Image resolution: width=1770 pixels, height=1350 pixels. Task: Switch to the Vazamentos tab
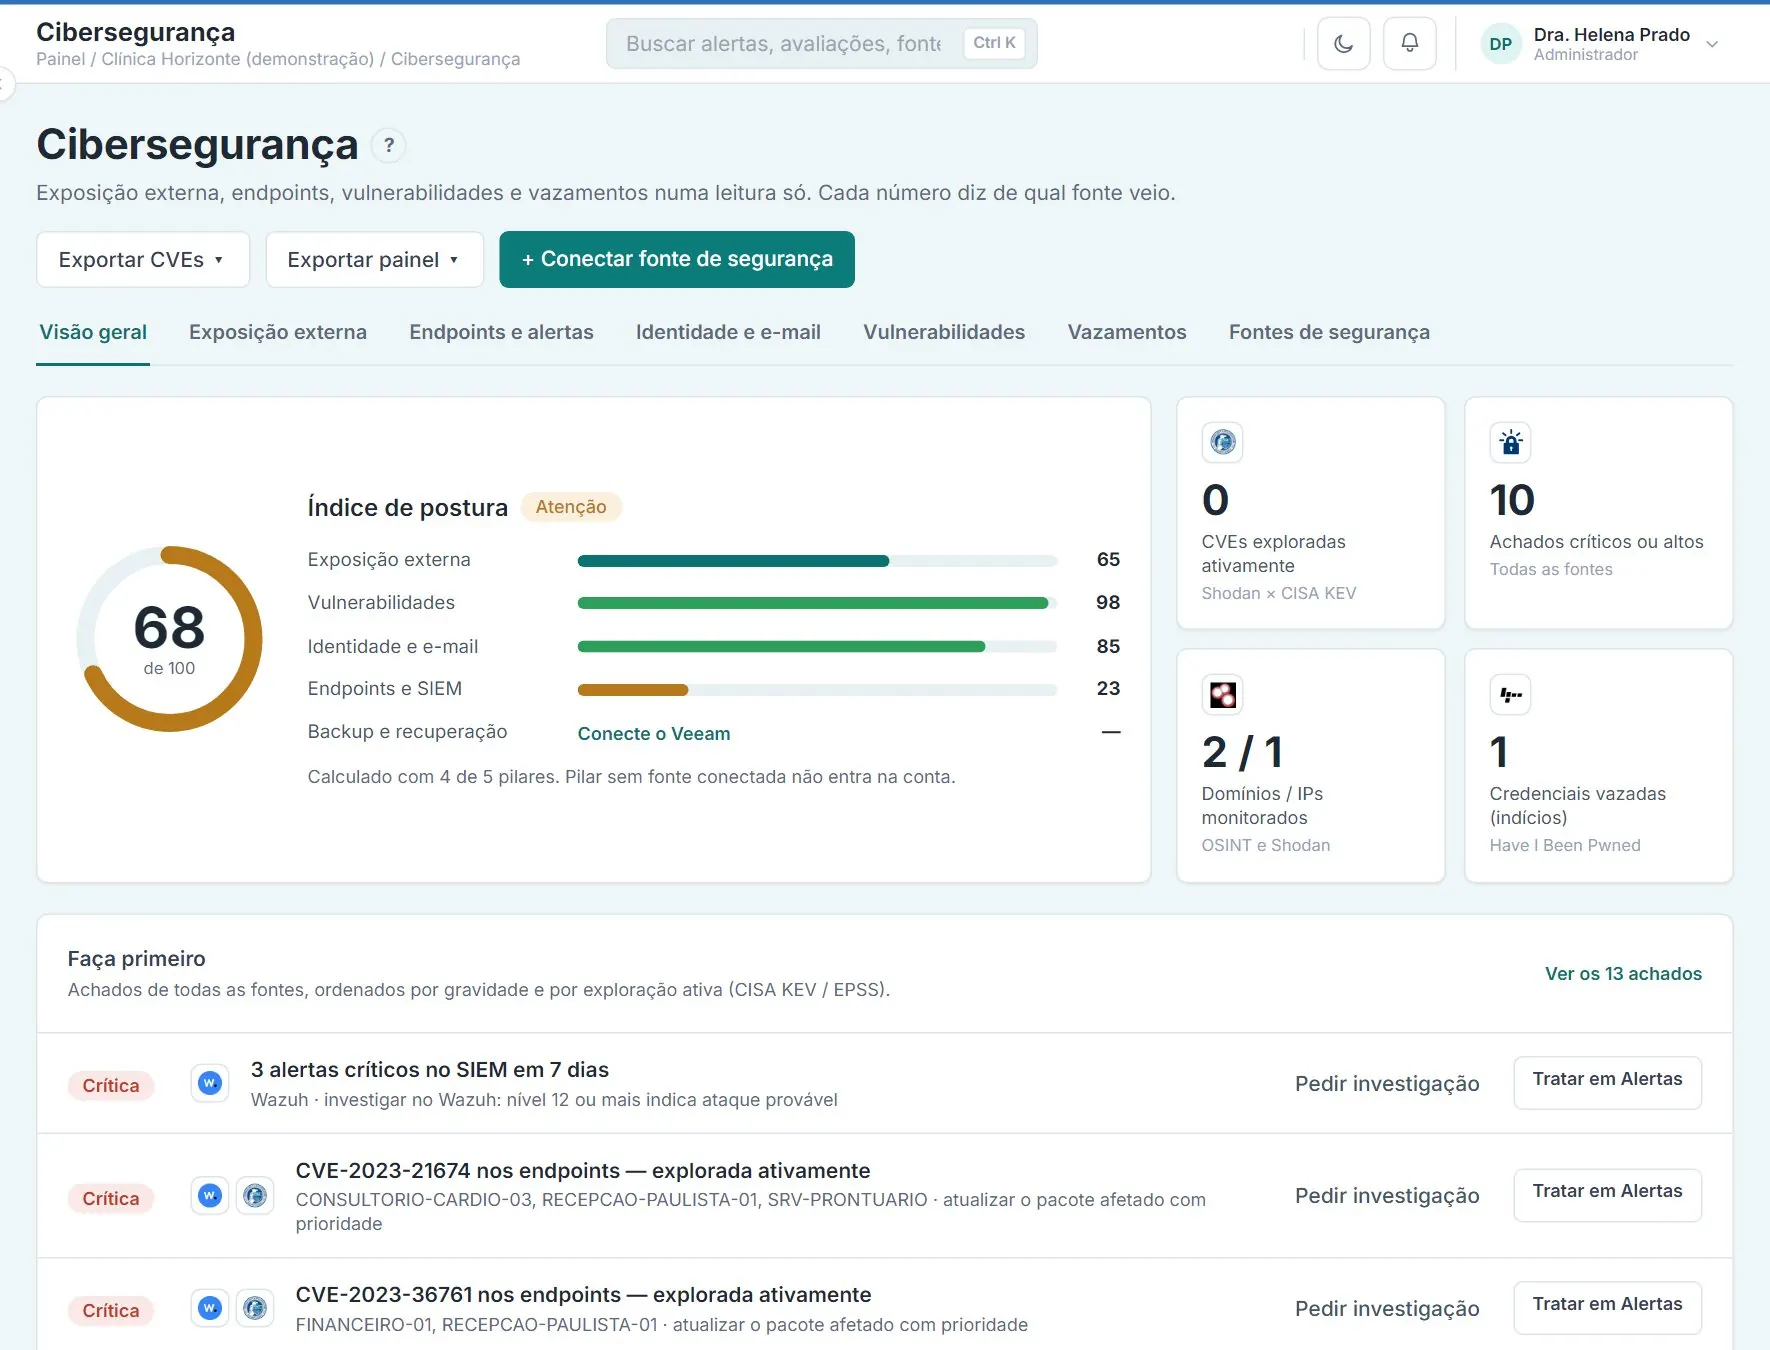click(x=1127, y=332)
